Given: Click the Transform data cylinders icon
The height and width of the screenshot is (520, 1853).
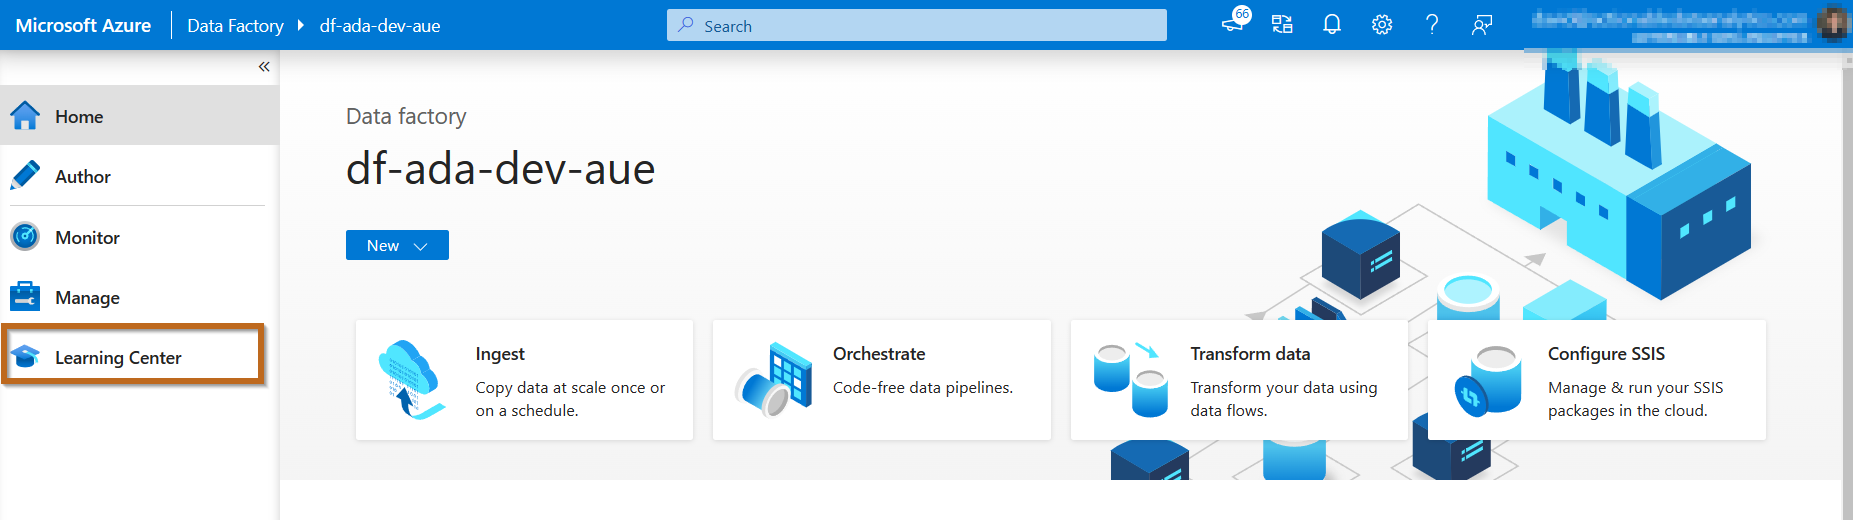Looking at the screenshot, I should click(1131, 380).
